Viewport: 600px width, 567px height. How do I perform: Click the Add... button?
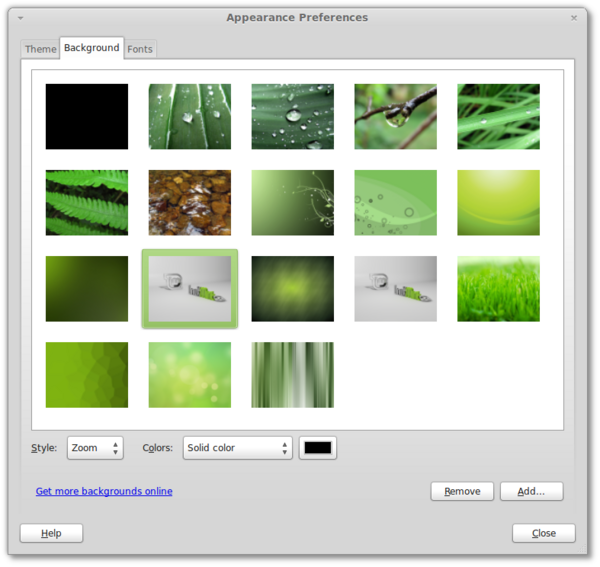click(531, 491)
